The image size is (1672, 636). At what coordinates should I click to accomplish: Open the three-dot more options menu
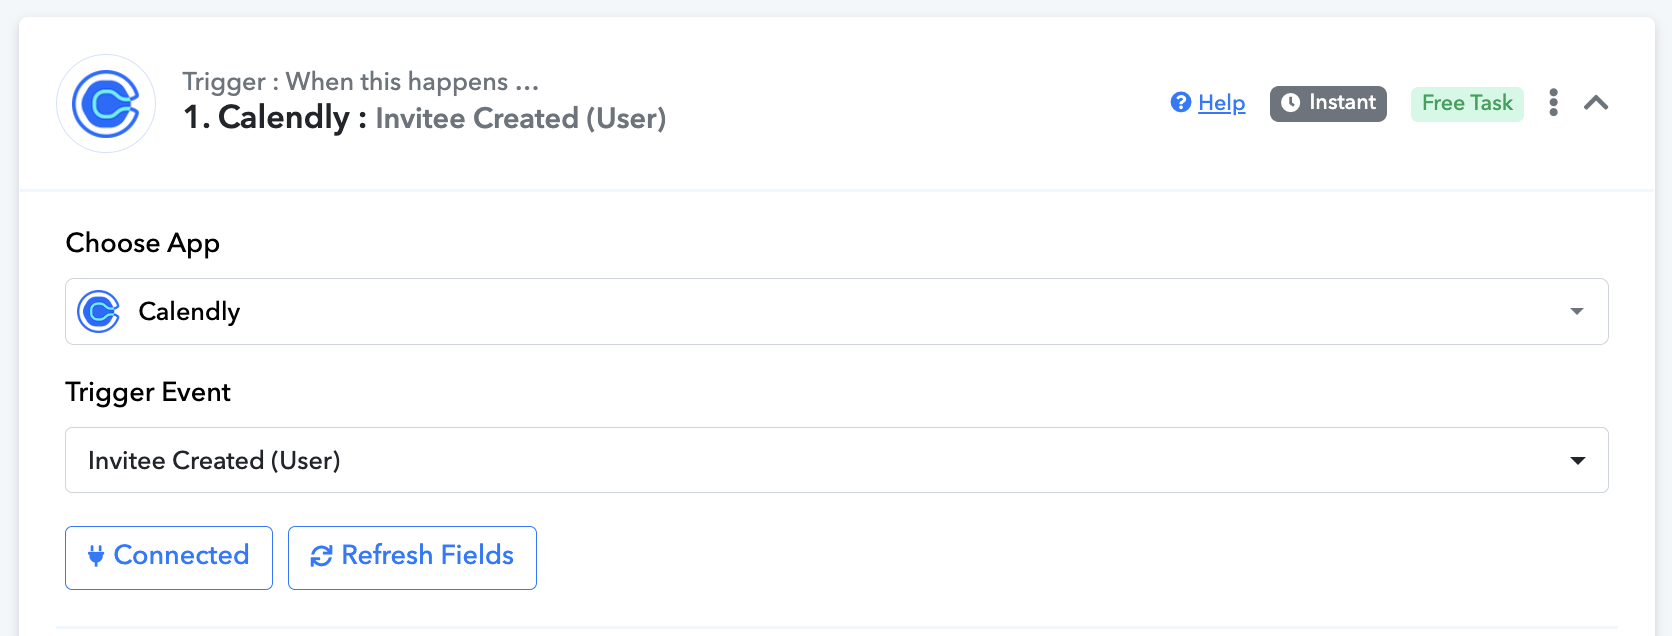[x=1553, y=102]
